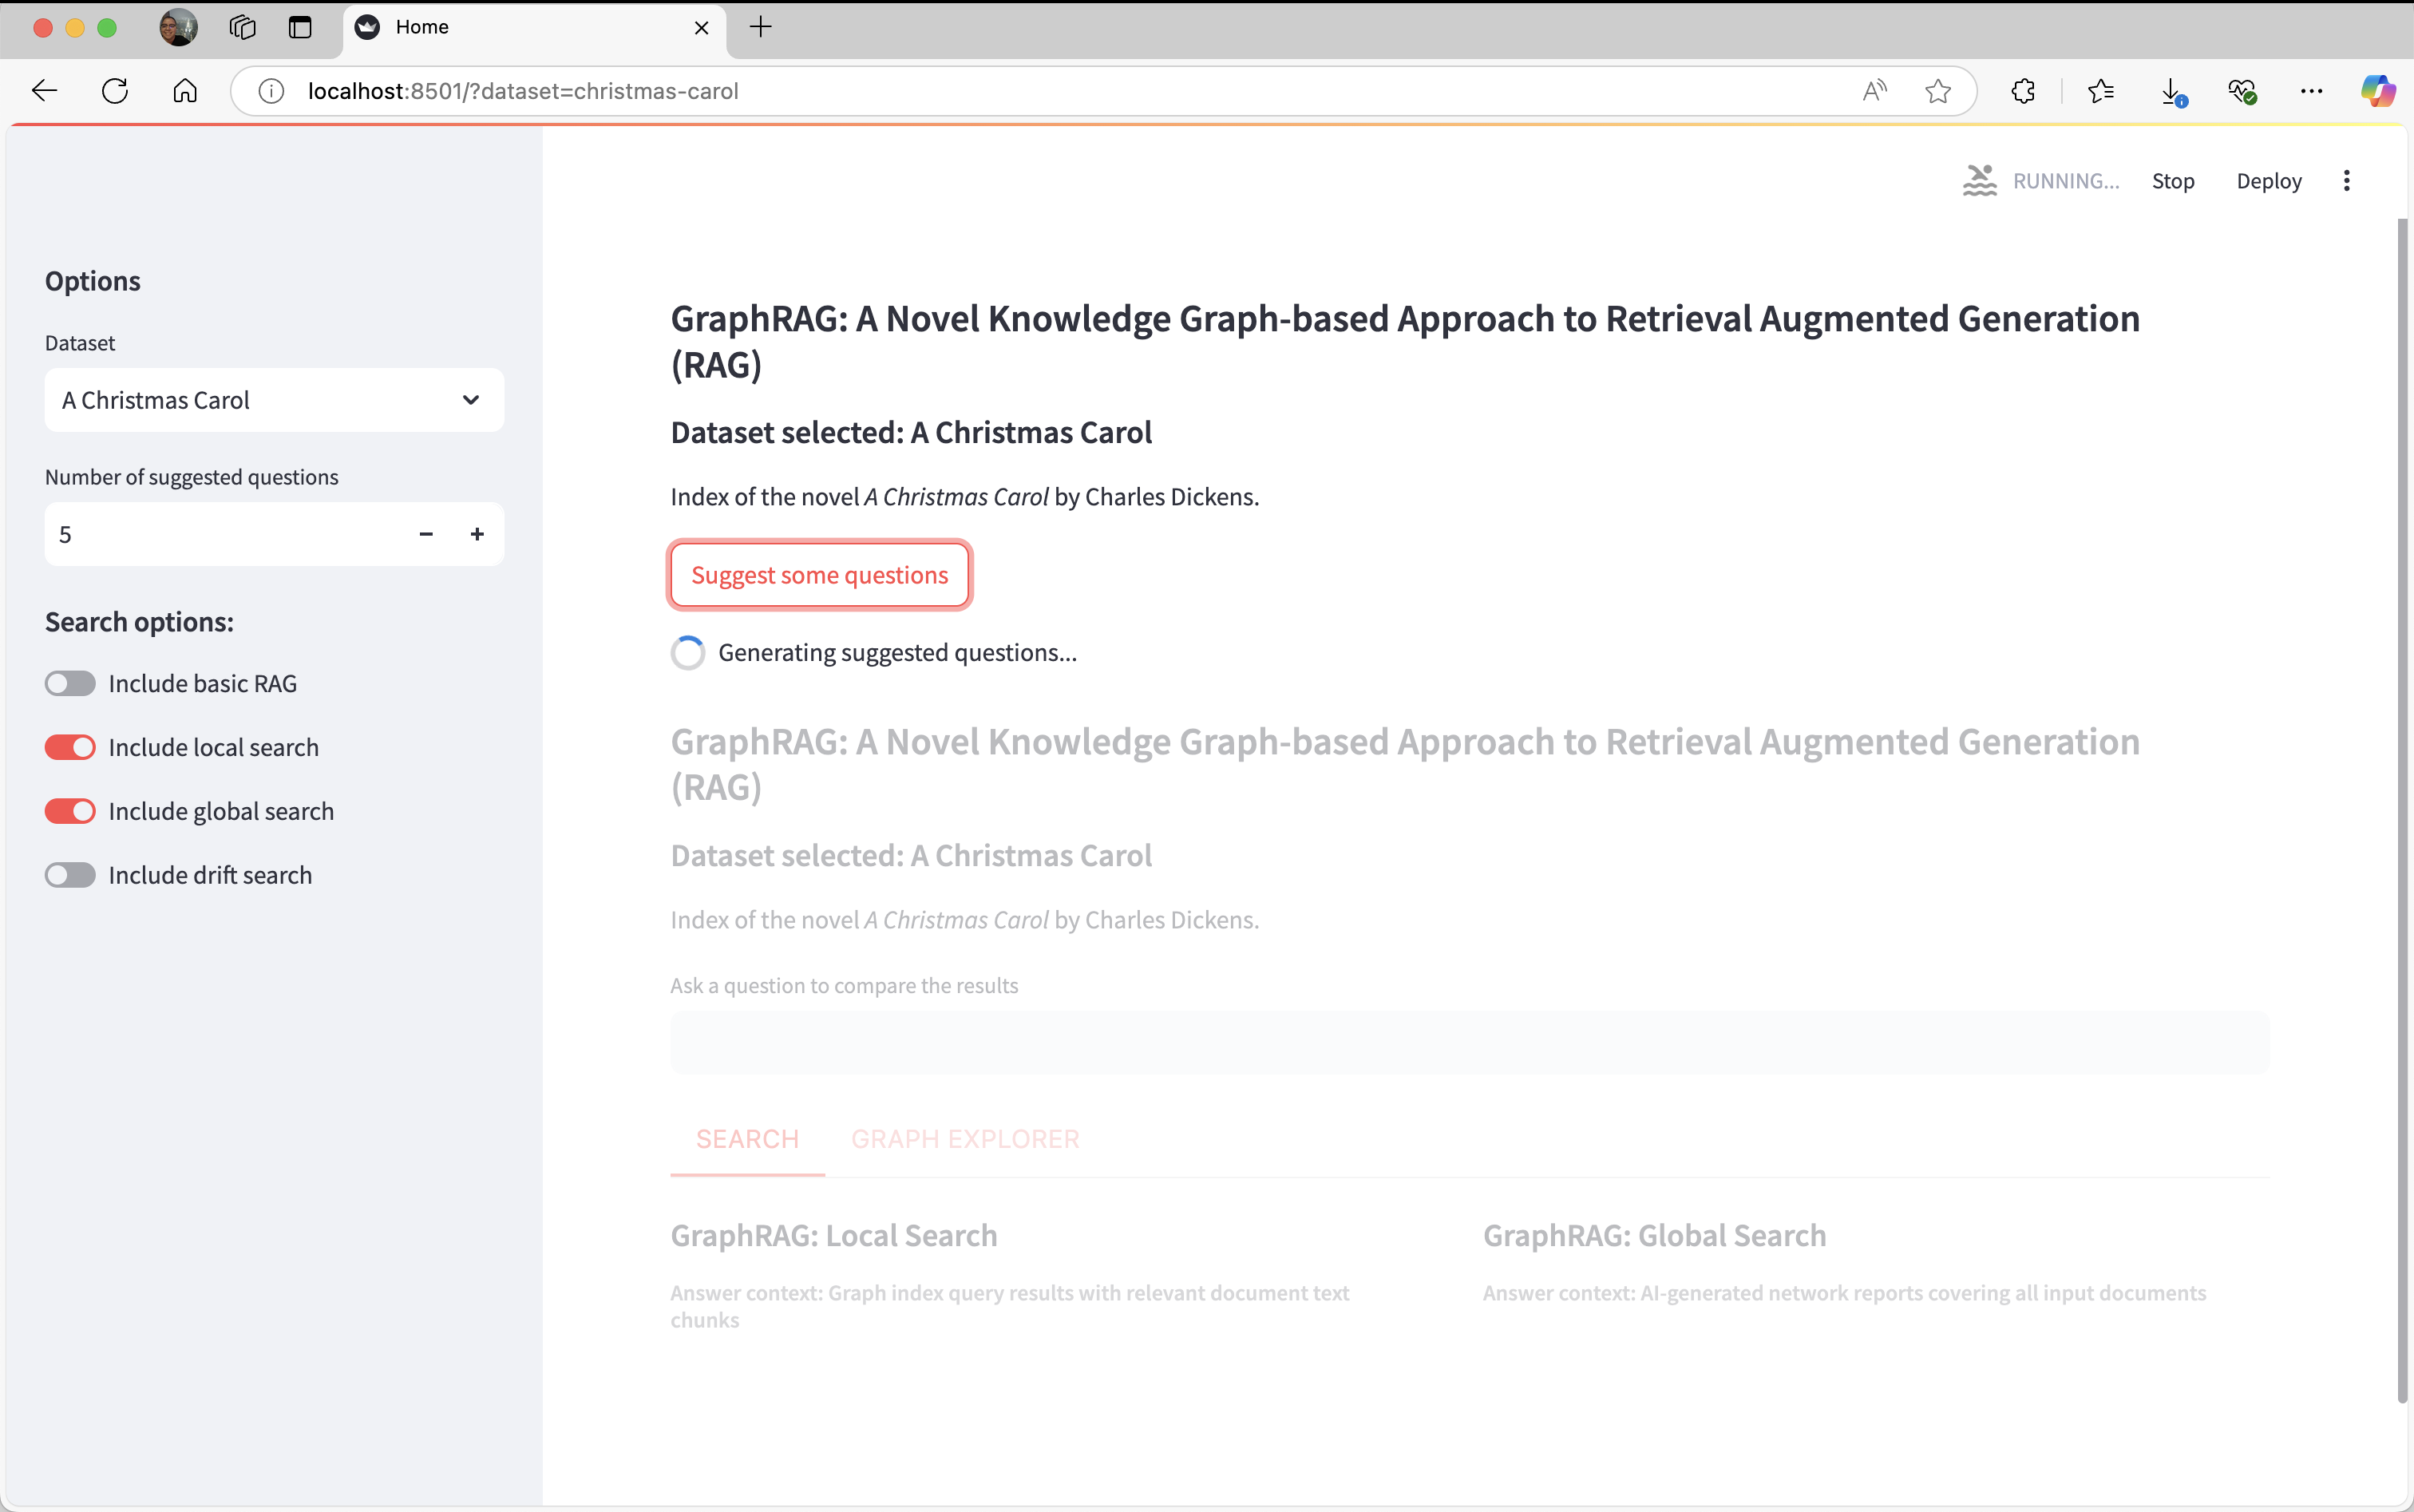The height and width of the screenshot is (1512, 2414).
Task: Turn off Include global search toggle
Action: pyautogui.click(x=70, y=811)
